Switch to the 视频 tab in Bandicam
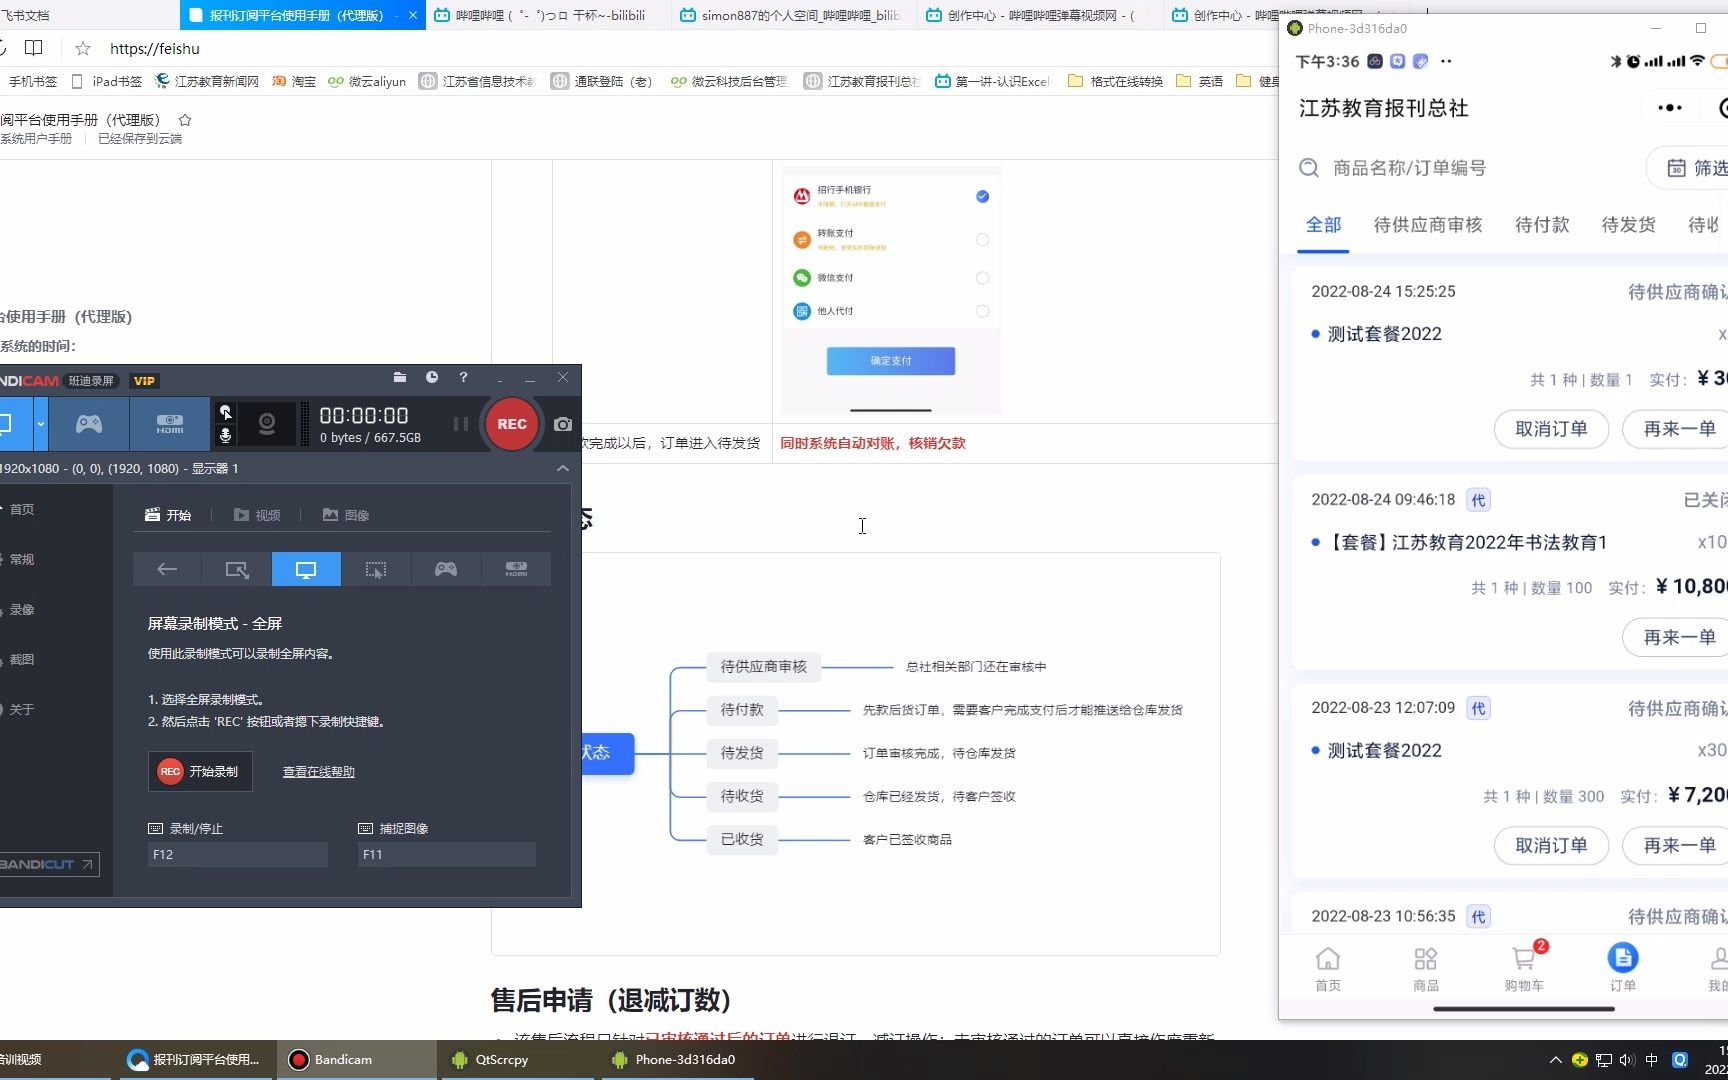This screenshot has width=1728, height=1080. [257, 515]
